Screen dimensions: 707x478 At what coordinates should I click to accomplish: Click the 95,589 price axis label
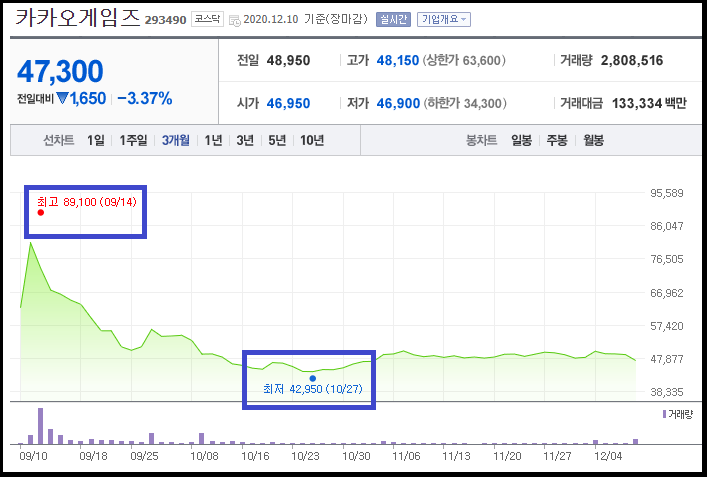click(666, 193)
